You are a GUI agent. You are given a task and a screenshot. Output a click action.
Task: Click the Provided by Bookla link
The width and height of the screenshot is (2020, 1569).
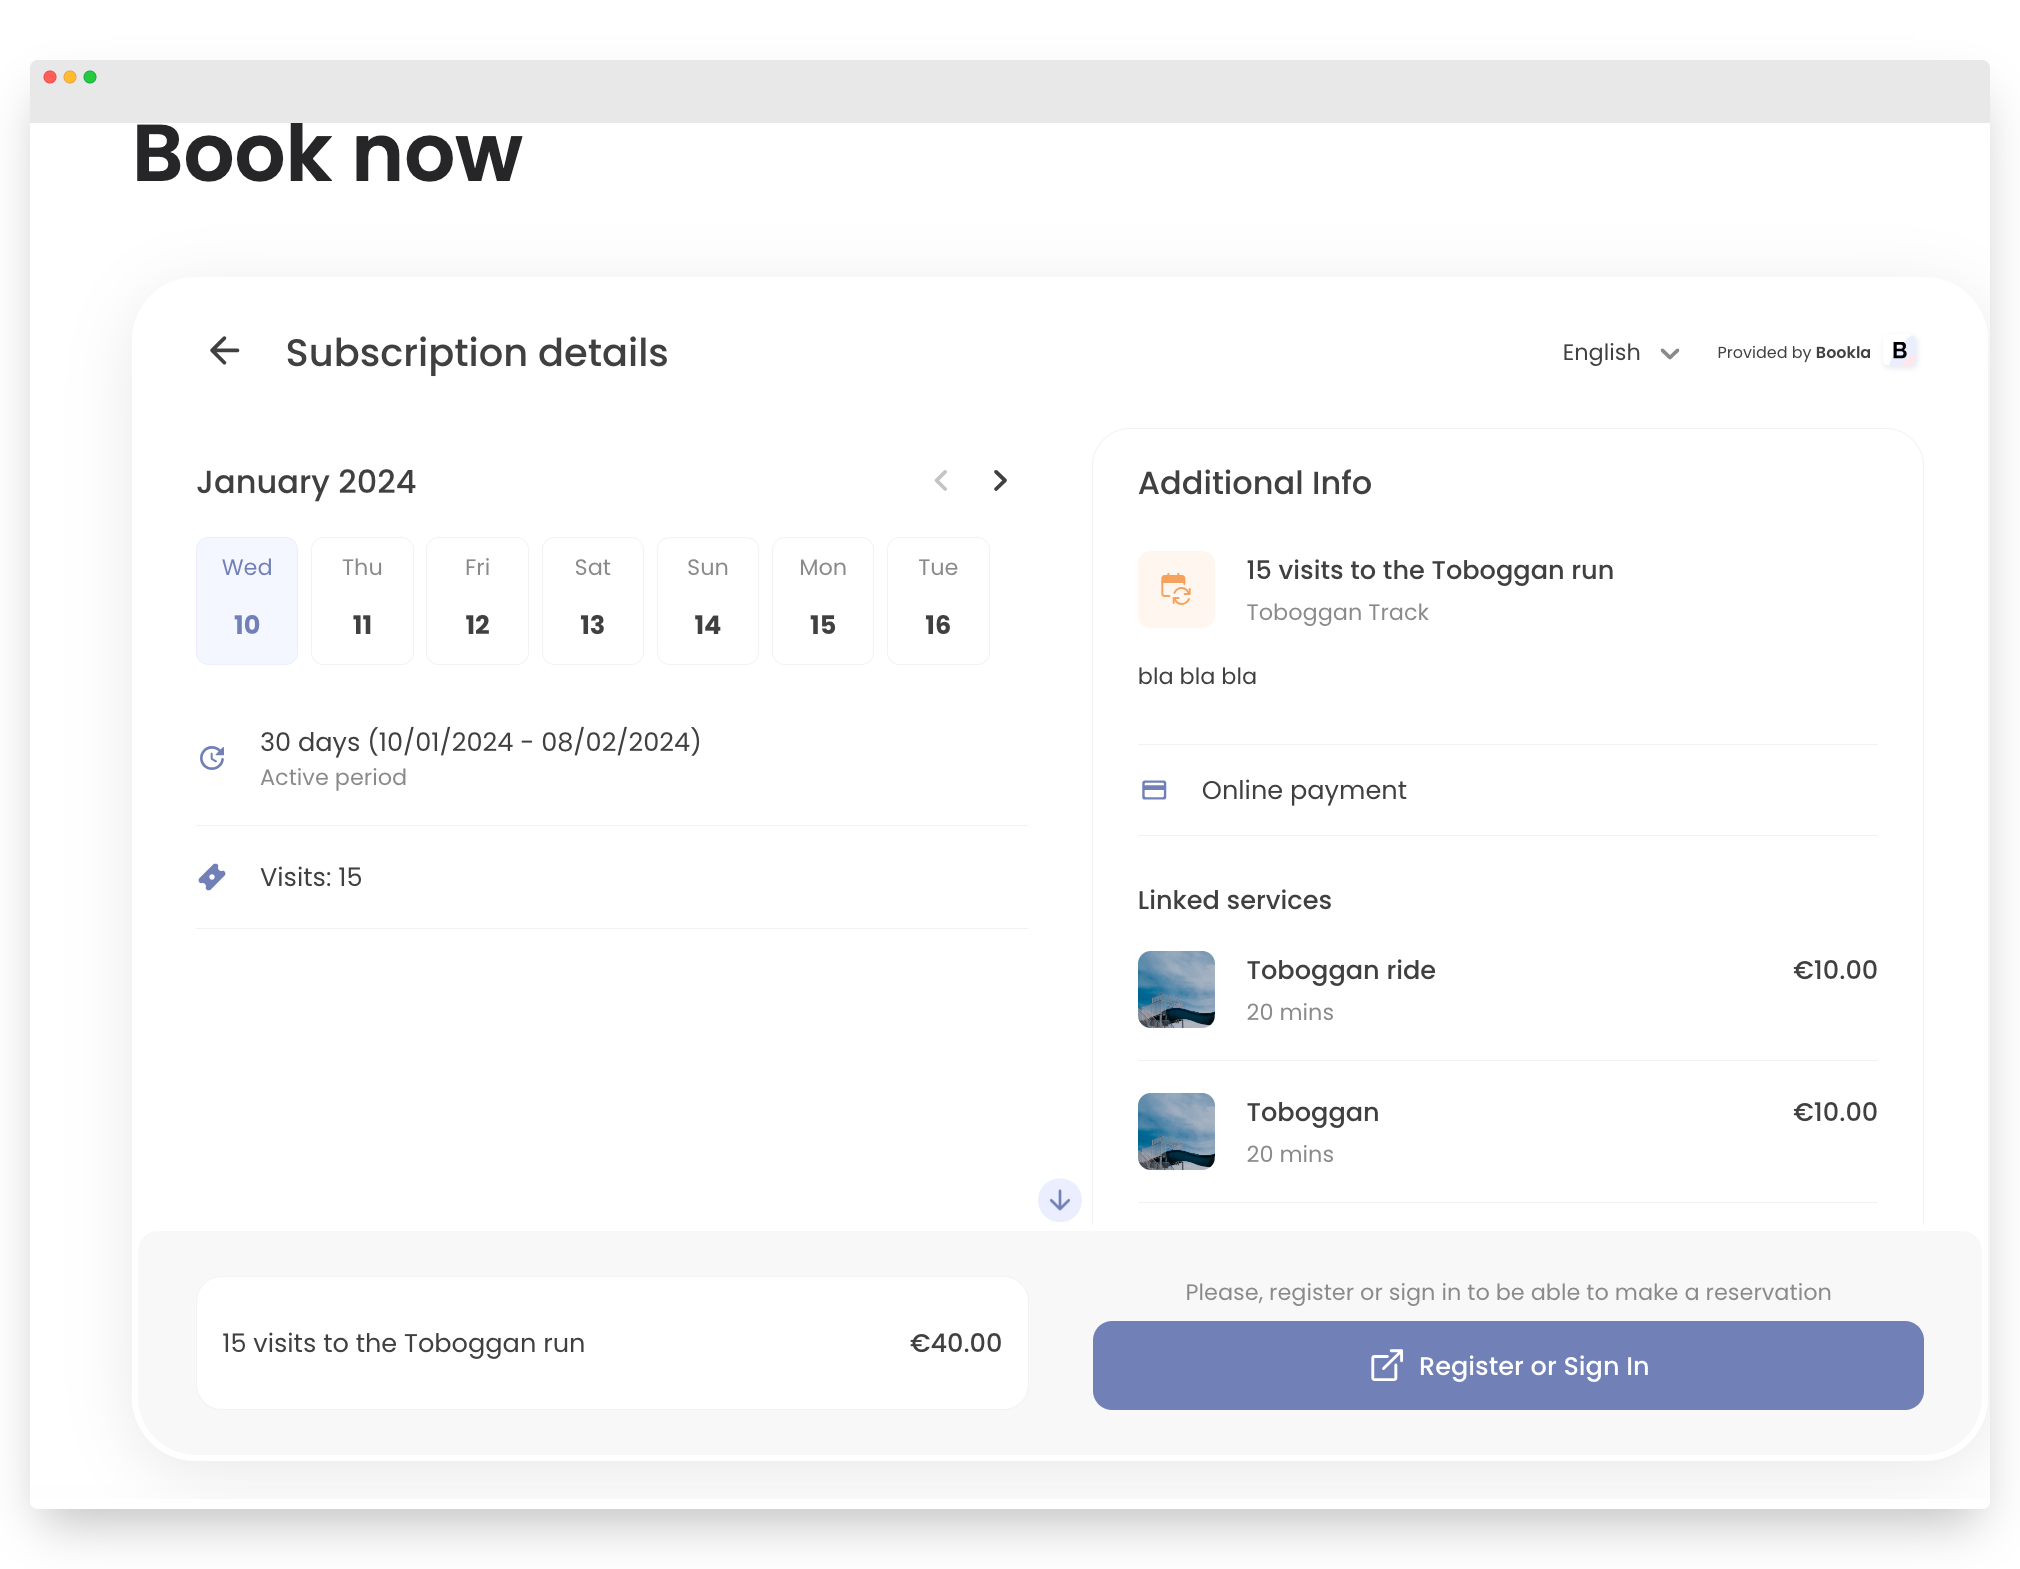(1792, 352)
